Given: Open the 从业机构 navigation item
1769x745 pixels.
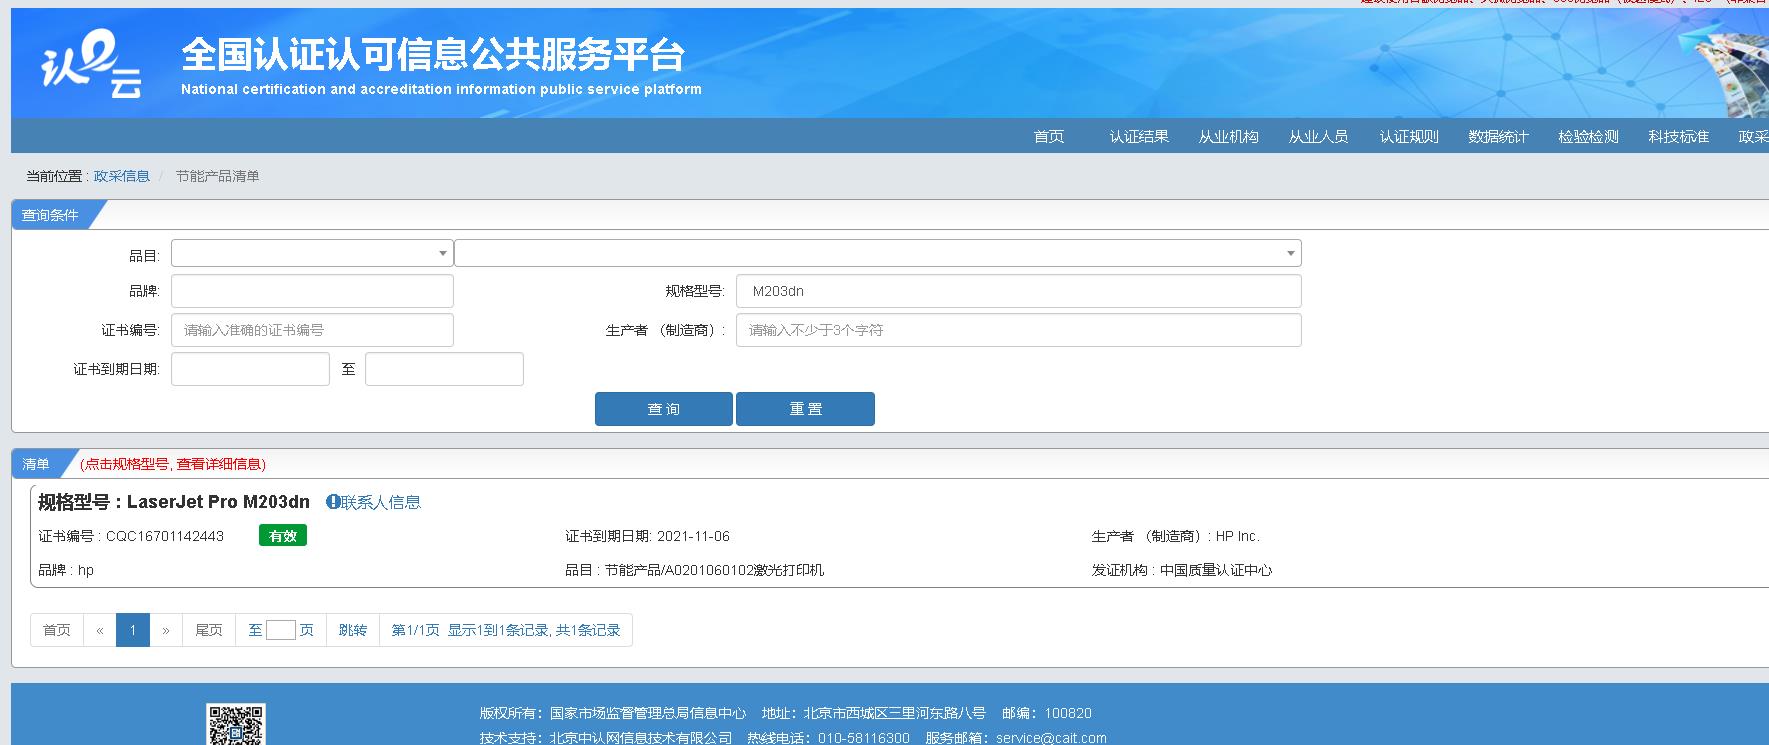Looking at the screenshot, I should click(x=1229, y=136).
